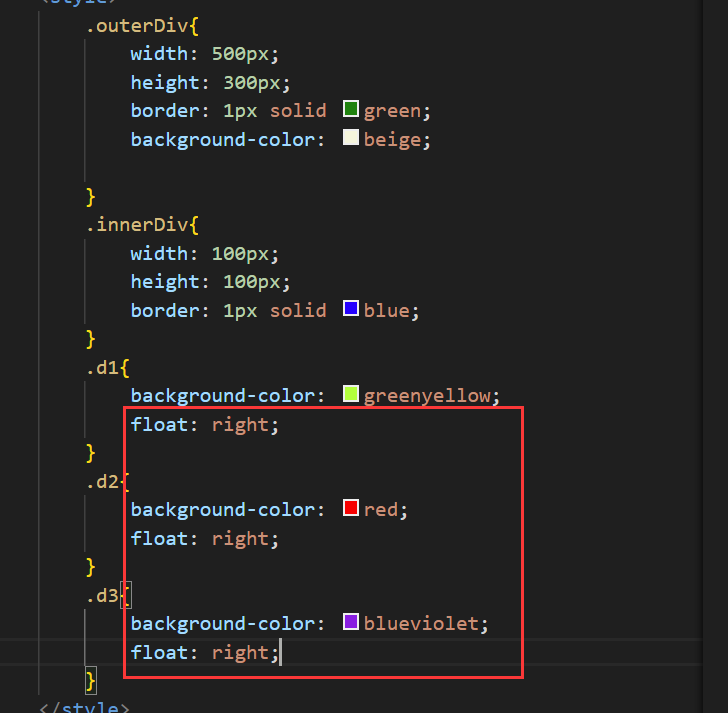The width and height of the screenshot is (728, 713).
Task: Open the greenyellow color swatch
Action: [351, 395]
